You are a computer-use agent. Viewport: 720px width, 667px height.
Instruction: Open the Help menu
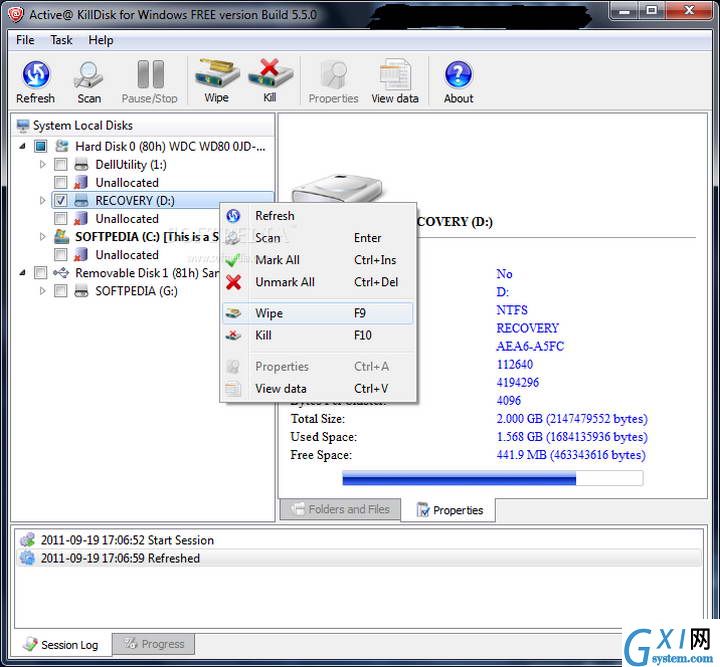coord(101,40)
